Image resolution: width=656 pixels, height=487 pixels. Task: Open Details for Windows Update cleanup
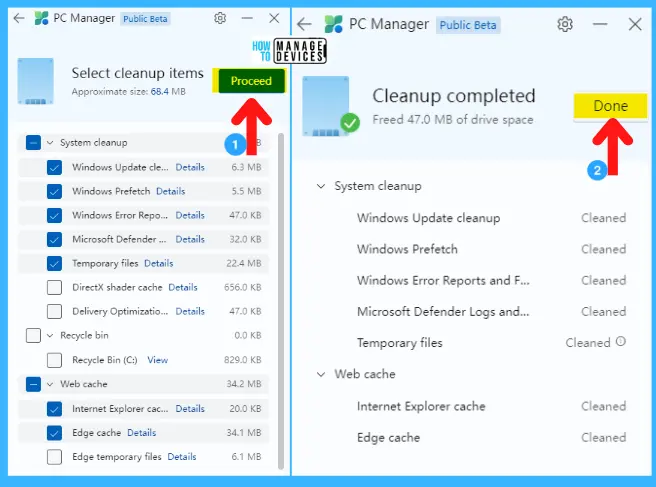pos(190,167)
